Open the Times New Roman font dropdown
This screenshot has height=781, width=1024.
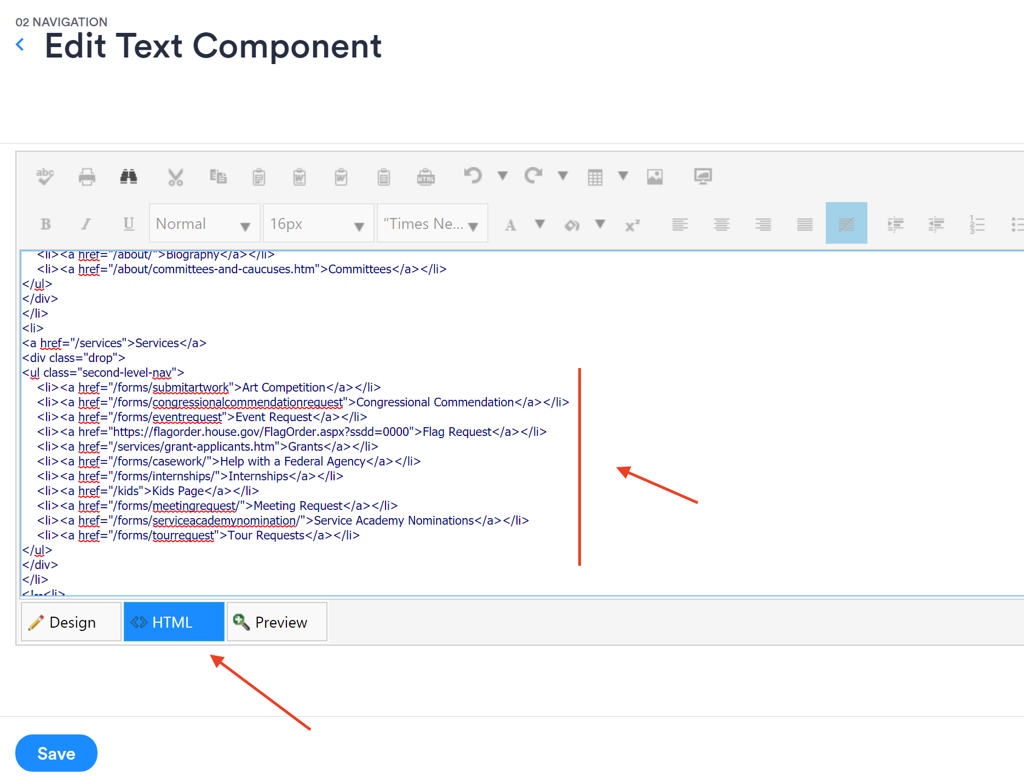tap(432, 223)
